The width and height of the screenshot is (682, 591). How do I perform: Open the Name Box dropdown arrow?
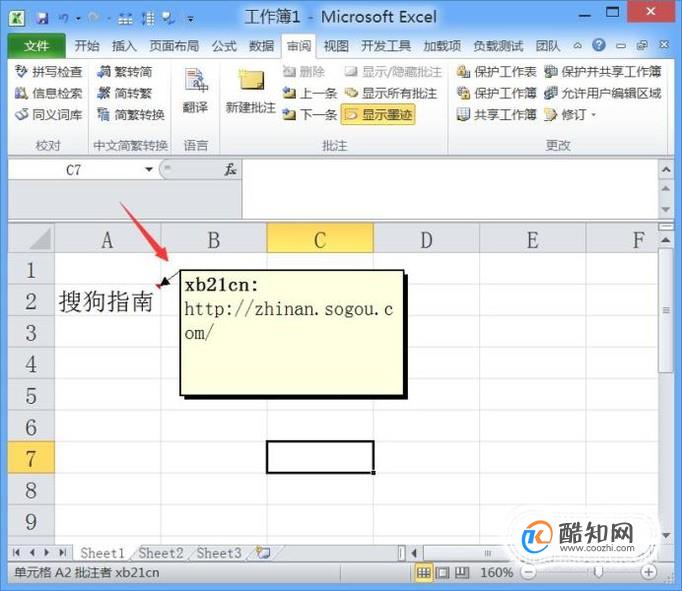click(149, 170)
